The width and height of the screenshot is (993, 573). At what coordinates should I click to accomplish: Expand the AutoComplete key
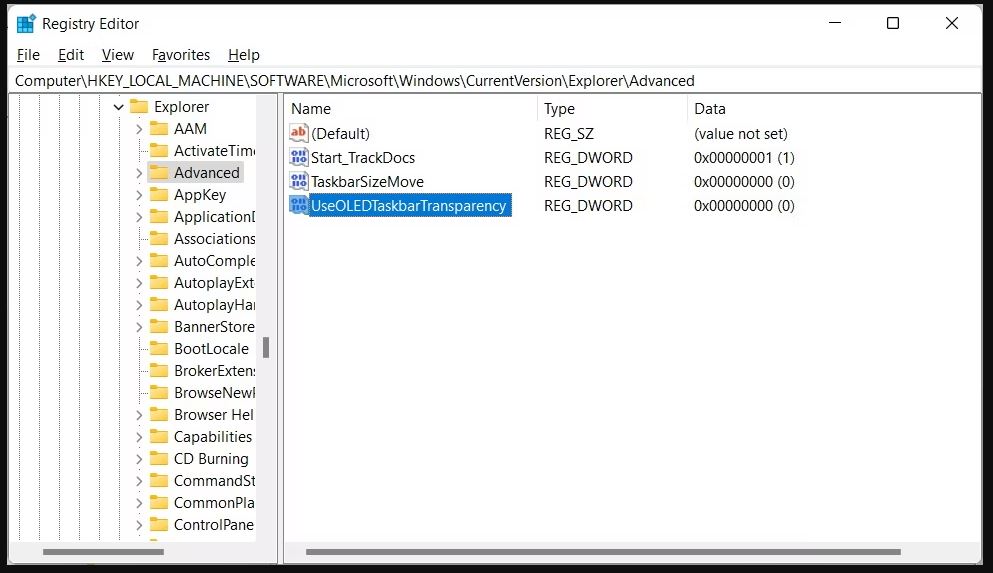[139, 261]
